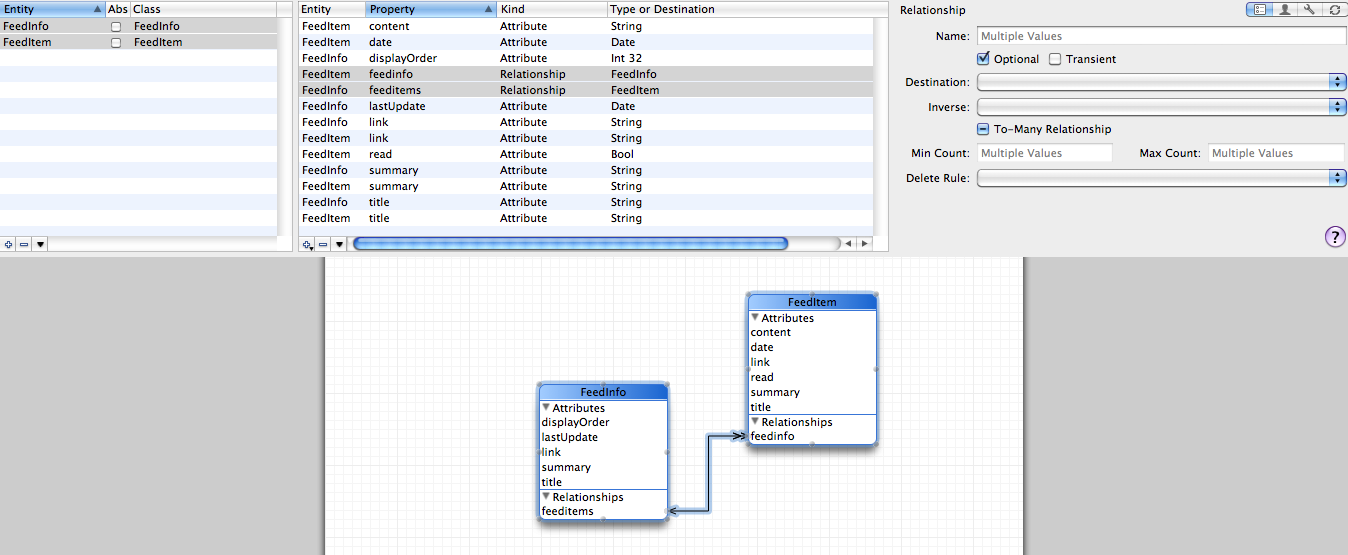Image resolution: width=1348 pixels, height=555 pixels.
Task: Select FeedItem title bar in diagram
Action: 812,302
